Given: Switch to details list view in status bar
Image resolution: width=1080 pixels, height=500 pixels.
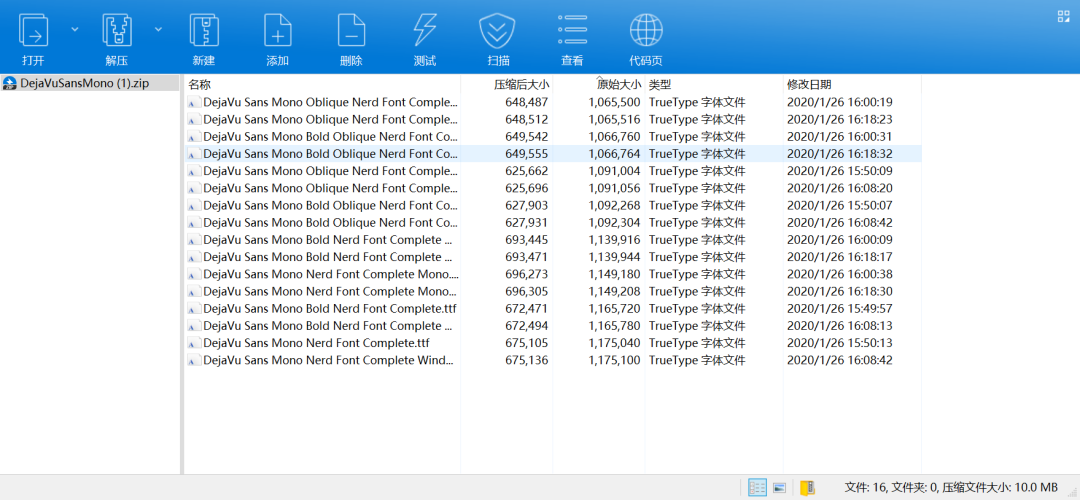Looking at the screenshot, I should [757, 488].
